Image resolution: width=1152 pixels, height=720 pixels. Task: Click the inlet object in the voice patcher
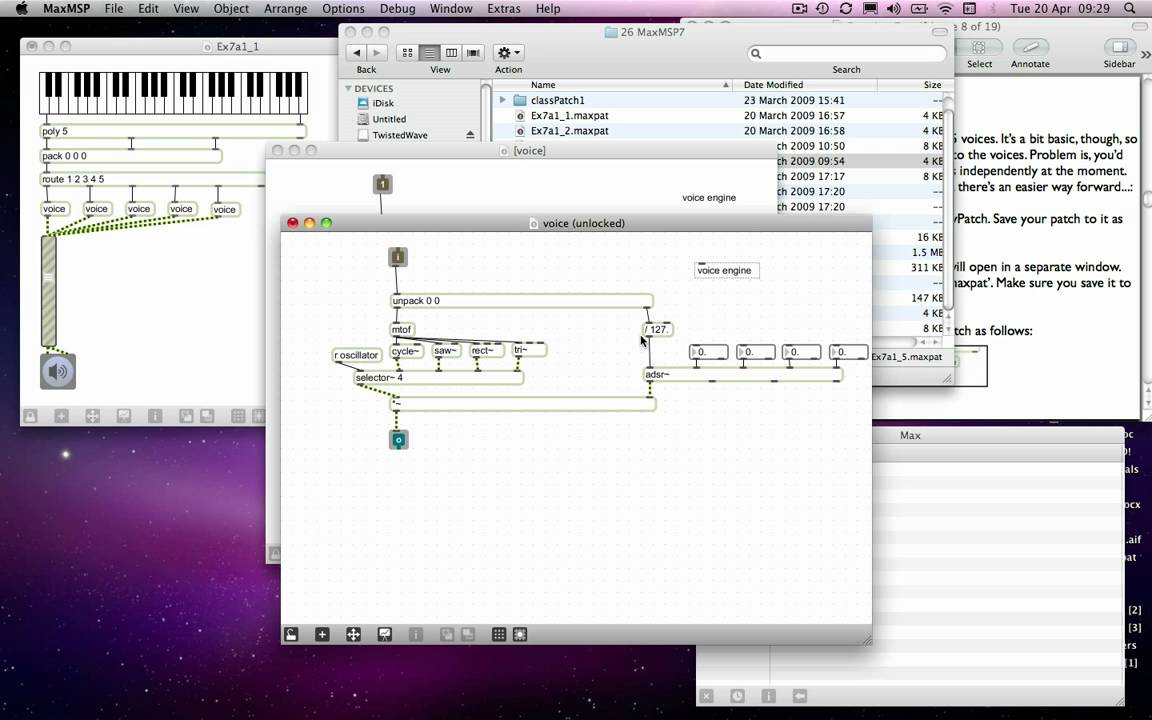tap(397, 256)
